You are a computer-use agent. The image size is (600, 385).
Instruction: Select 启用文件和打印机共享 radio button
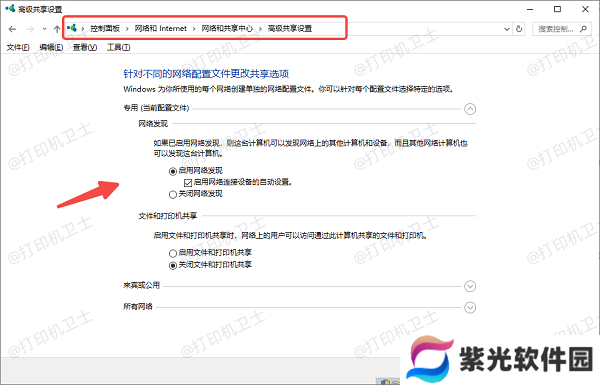point(173,253)
